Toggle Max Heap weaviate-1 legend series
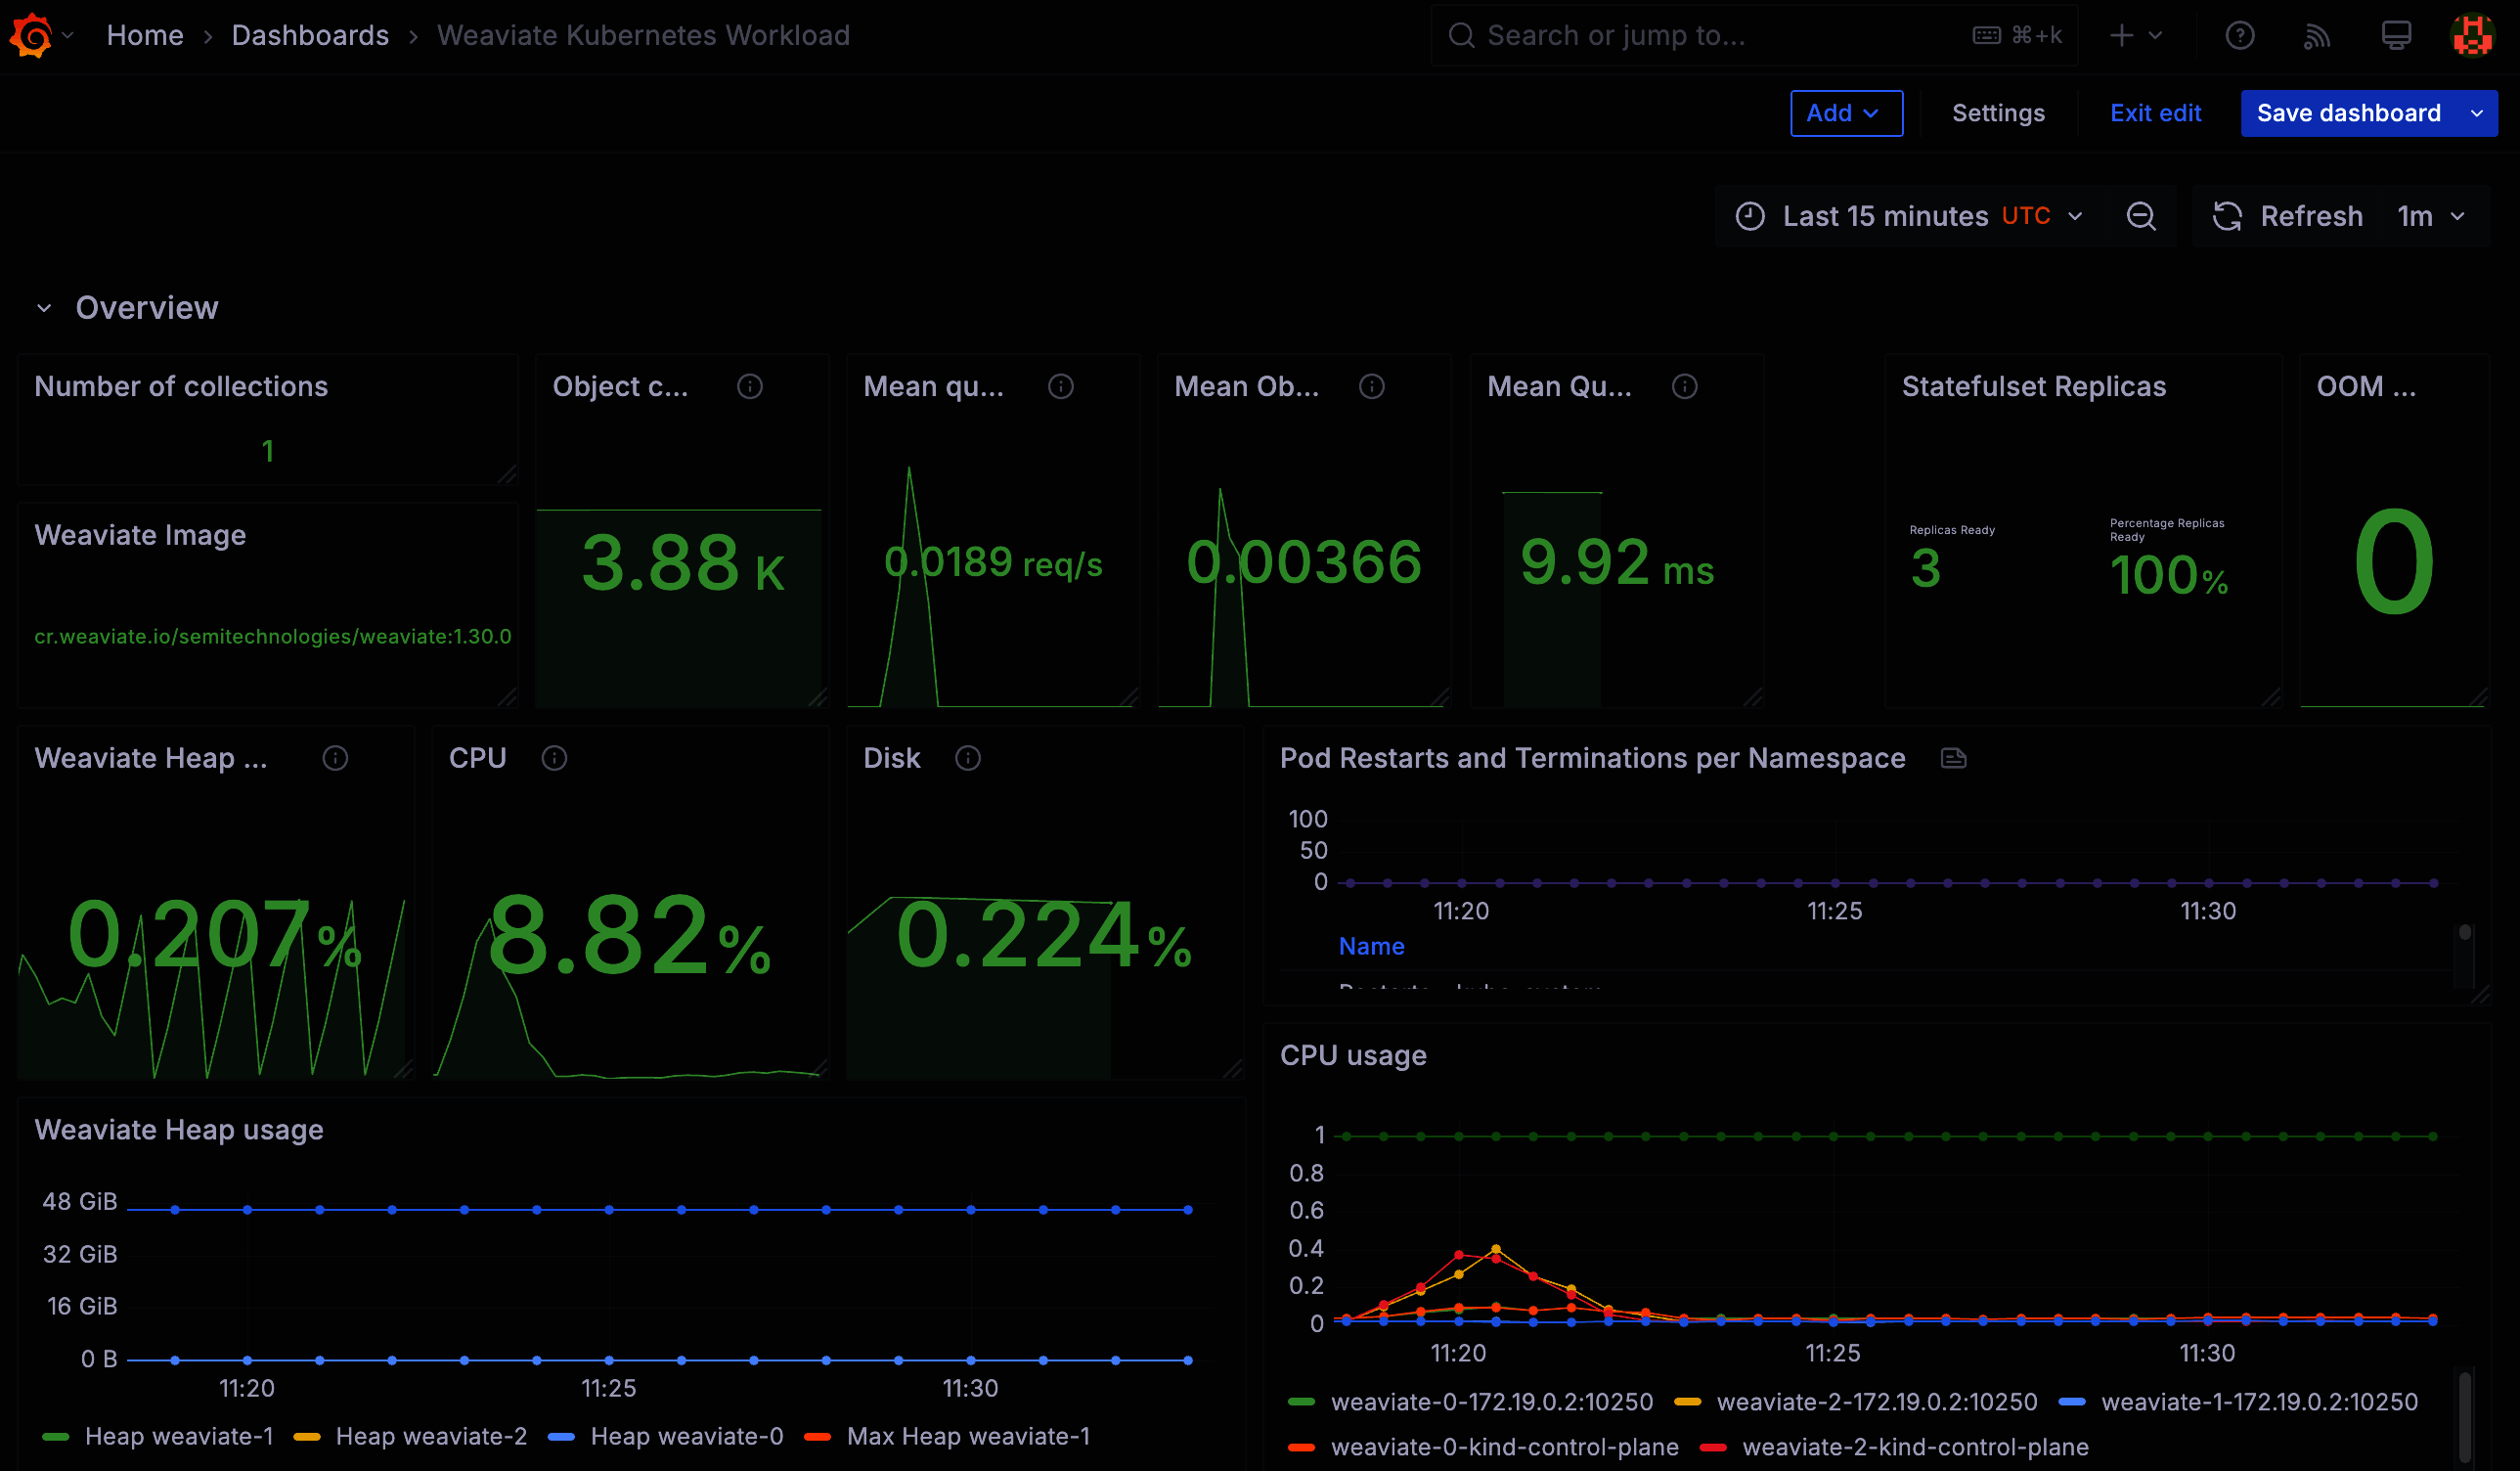2520x1471 pixels. click(967, 1437)
